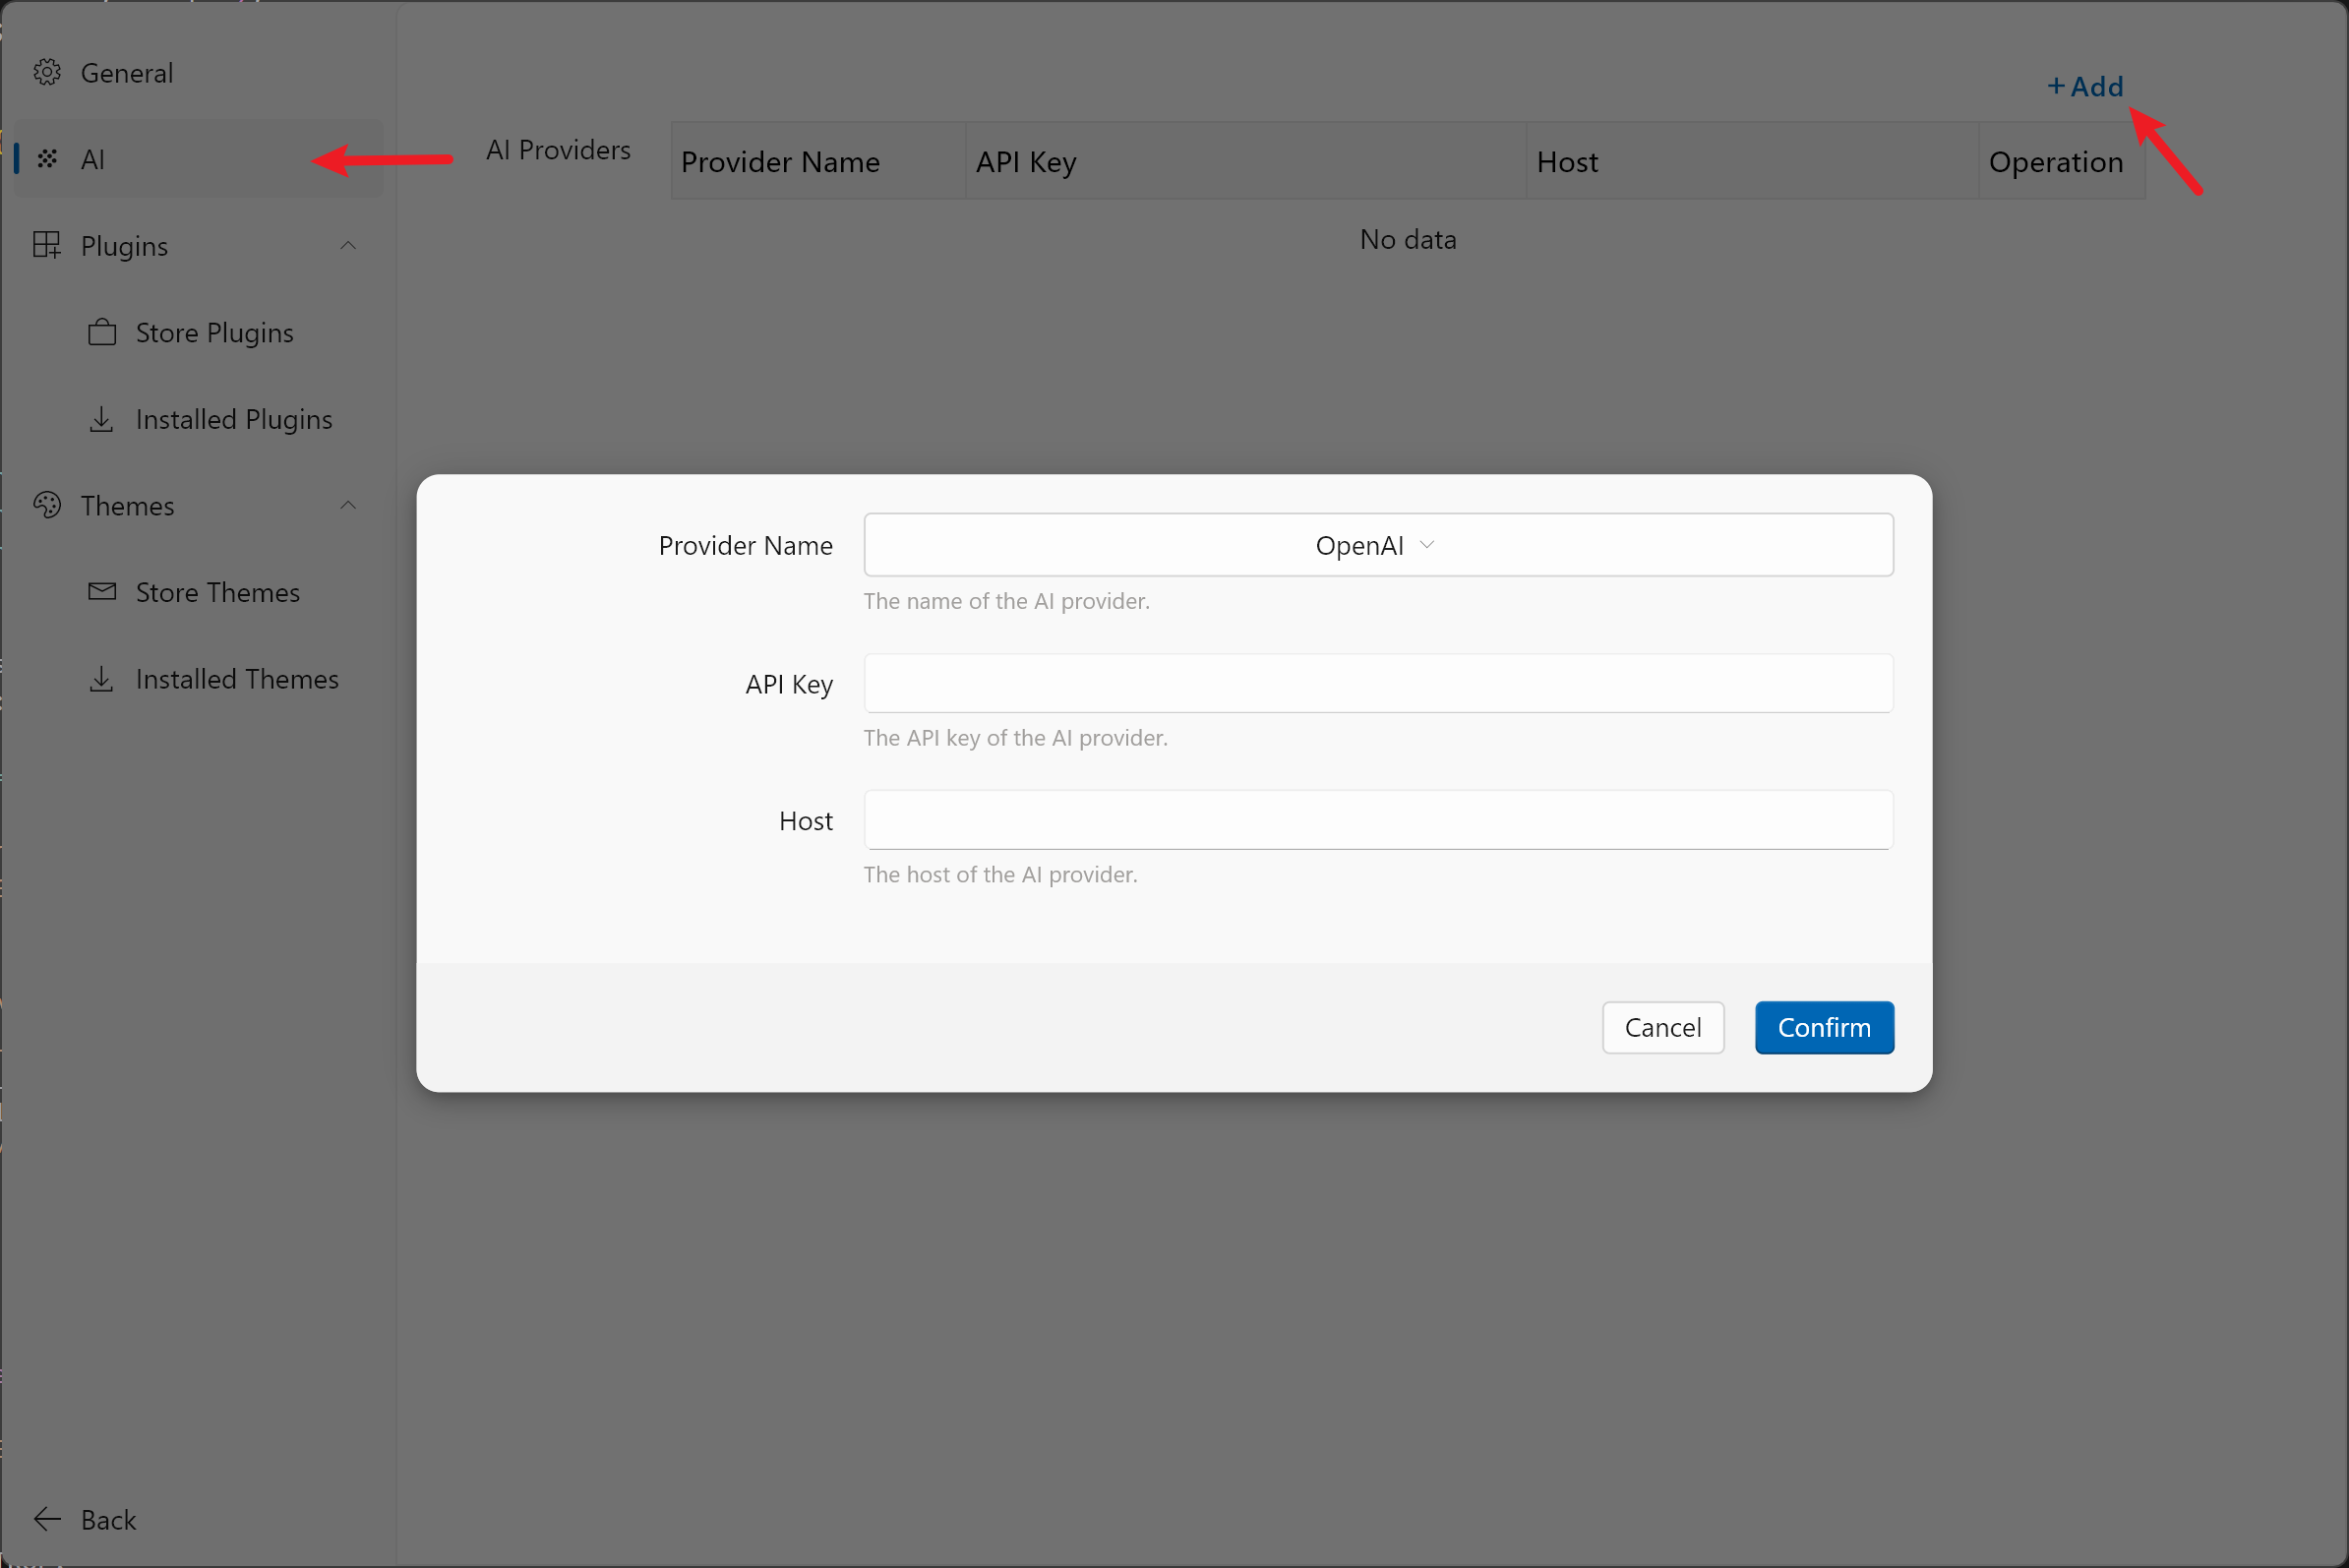Select the AI section icon in sidebar

[x=46, y=158]
